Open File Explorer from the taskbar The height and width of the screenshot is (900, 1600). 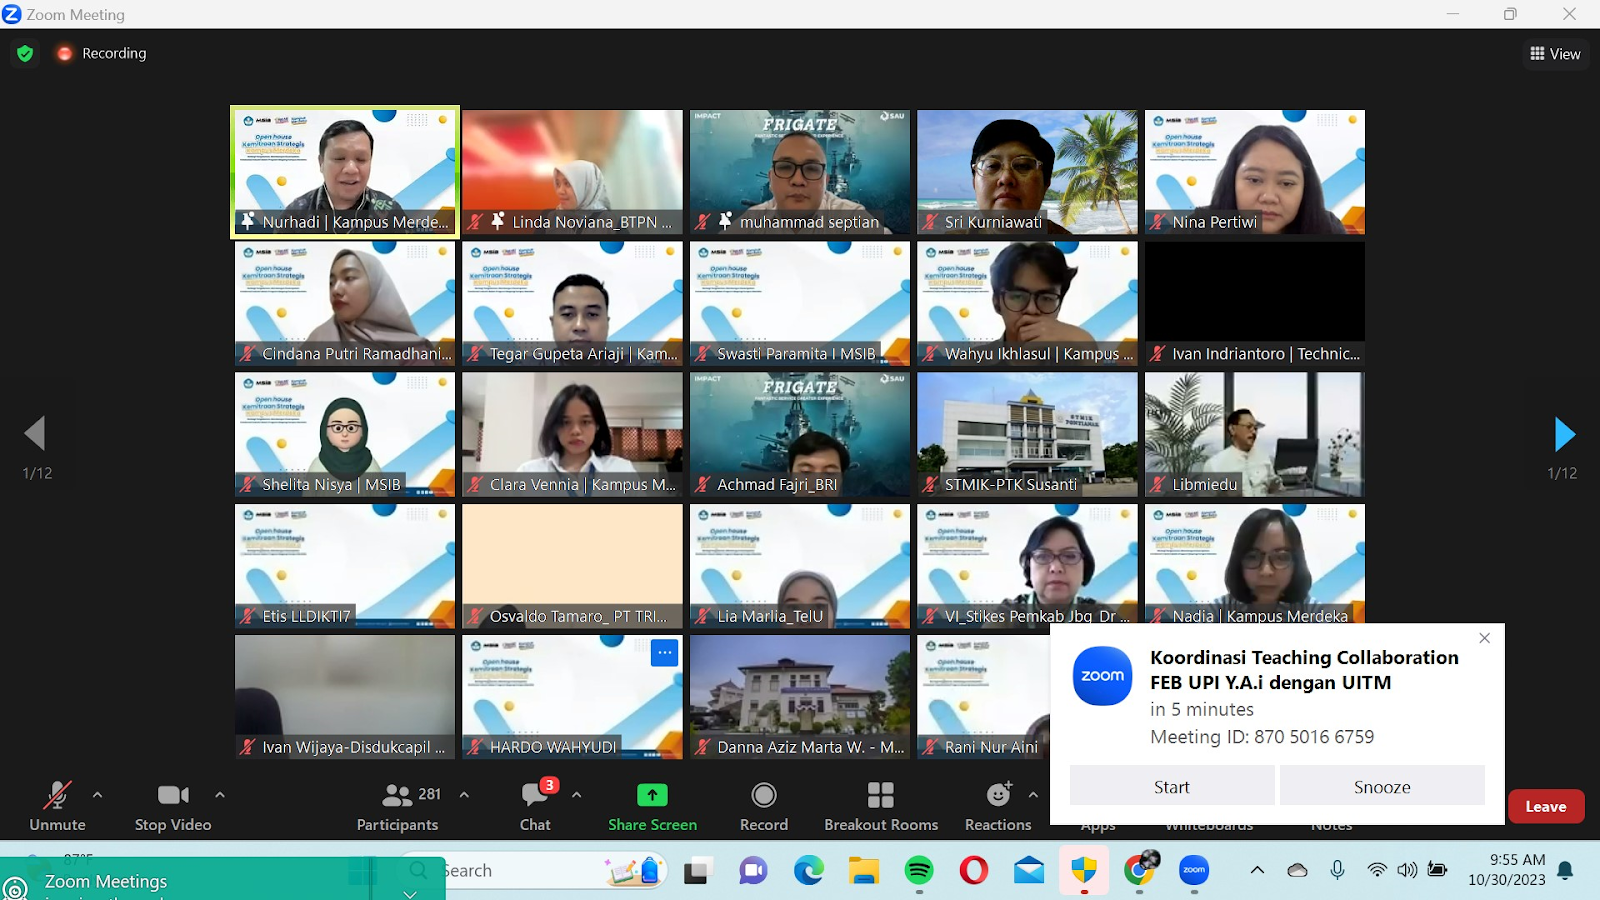tap(863, 871)
